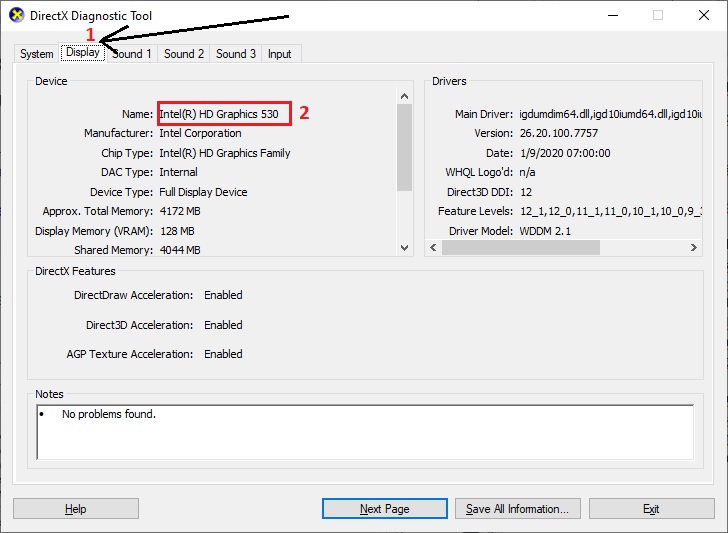
Task: Open the Sound 2 tab
Action: click(184, 54)
